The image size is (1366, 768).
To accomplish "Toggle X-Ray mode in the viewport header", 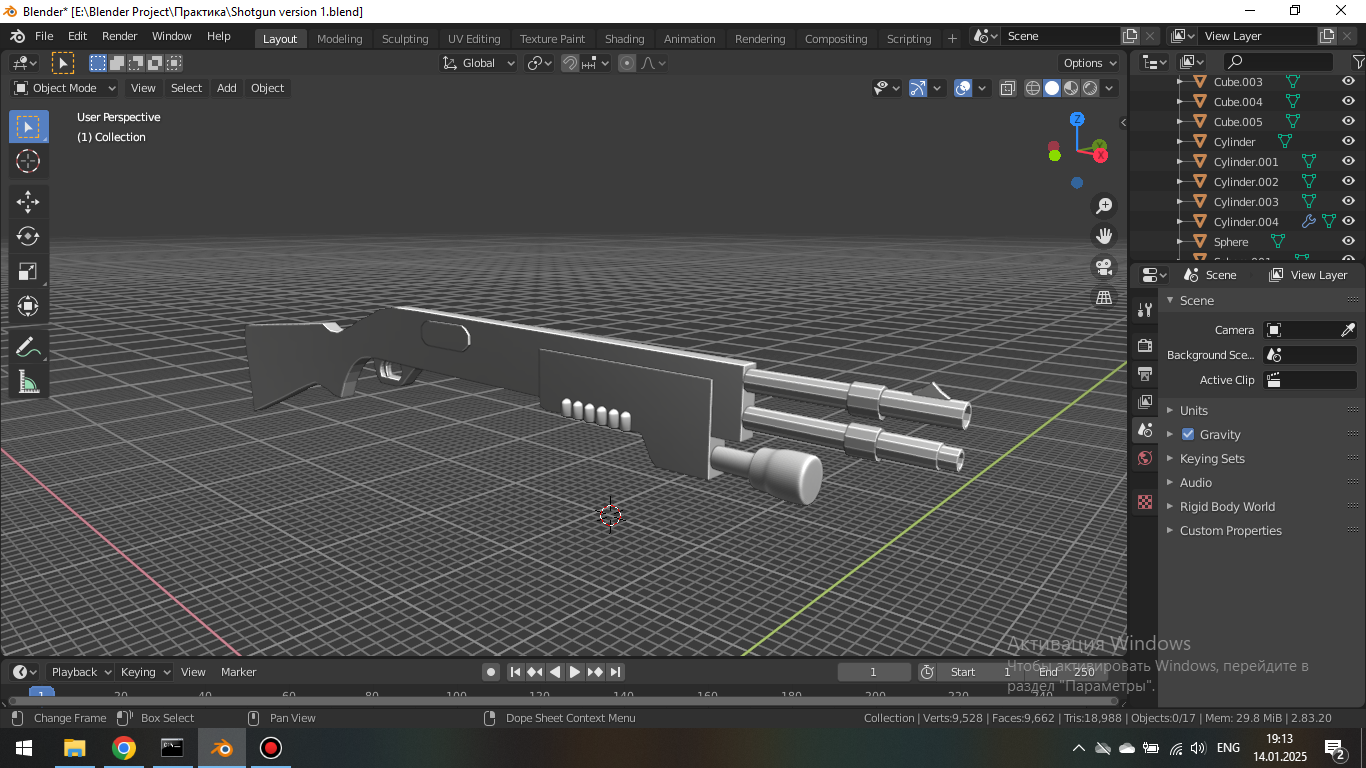I will pos(1007,87).
